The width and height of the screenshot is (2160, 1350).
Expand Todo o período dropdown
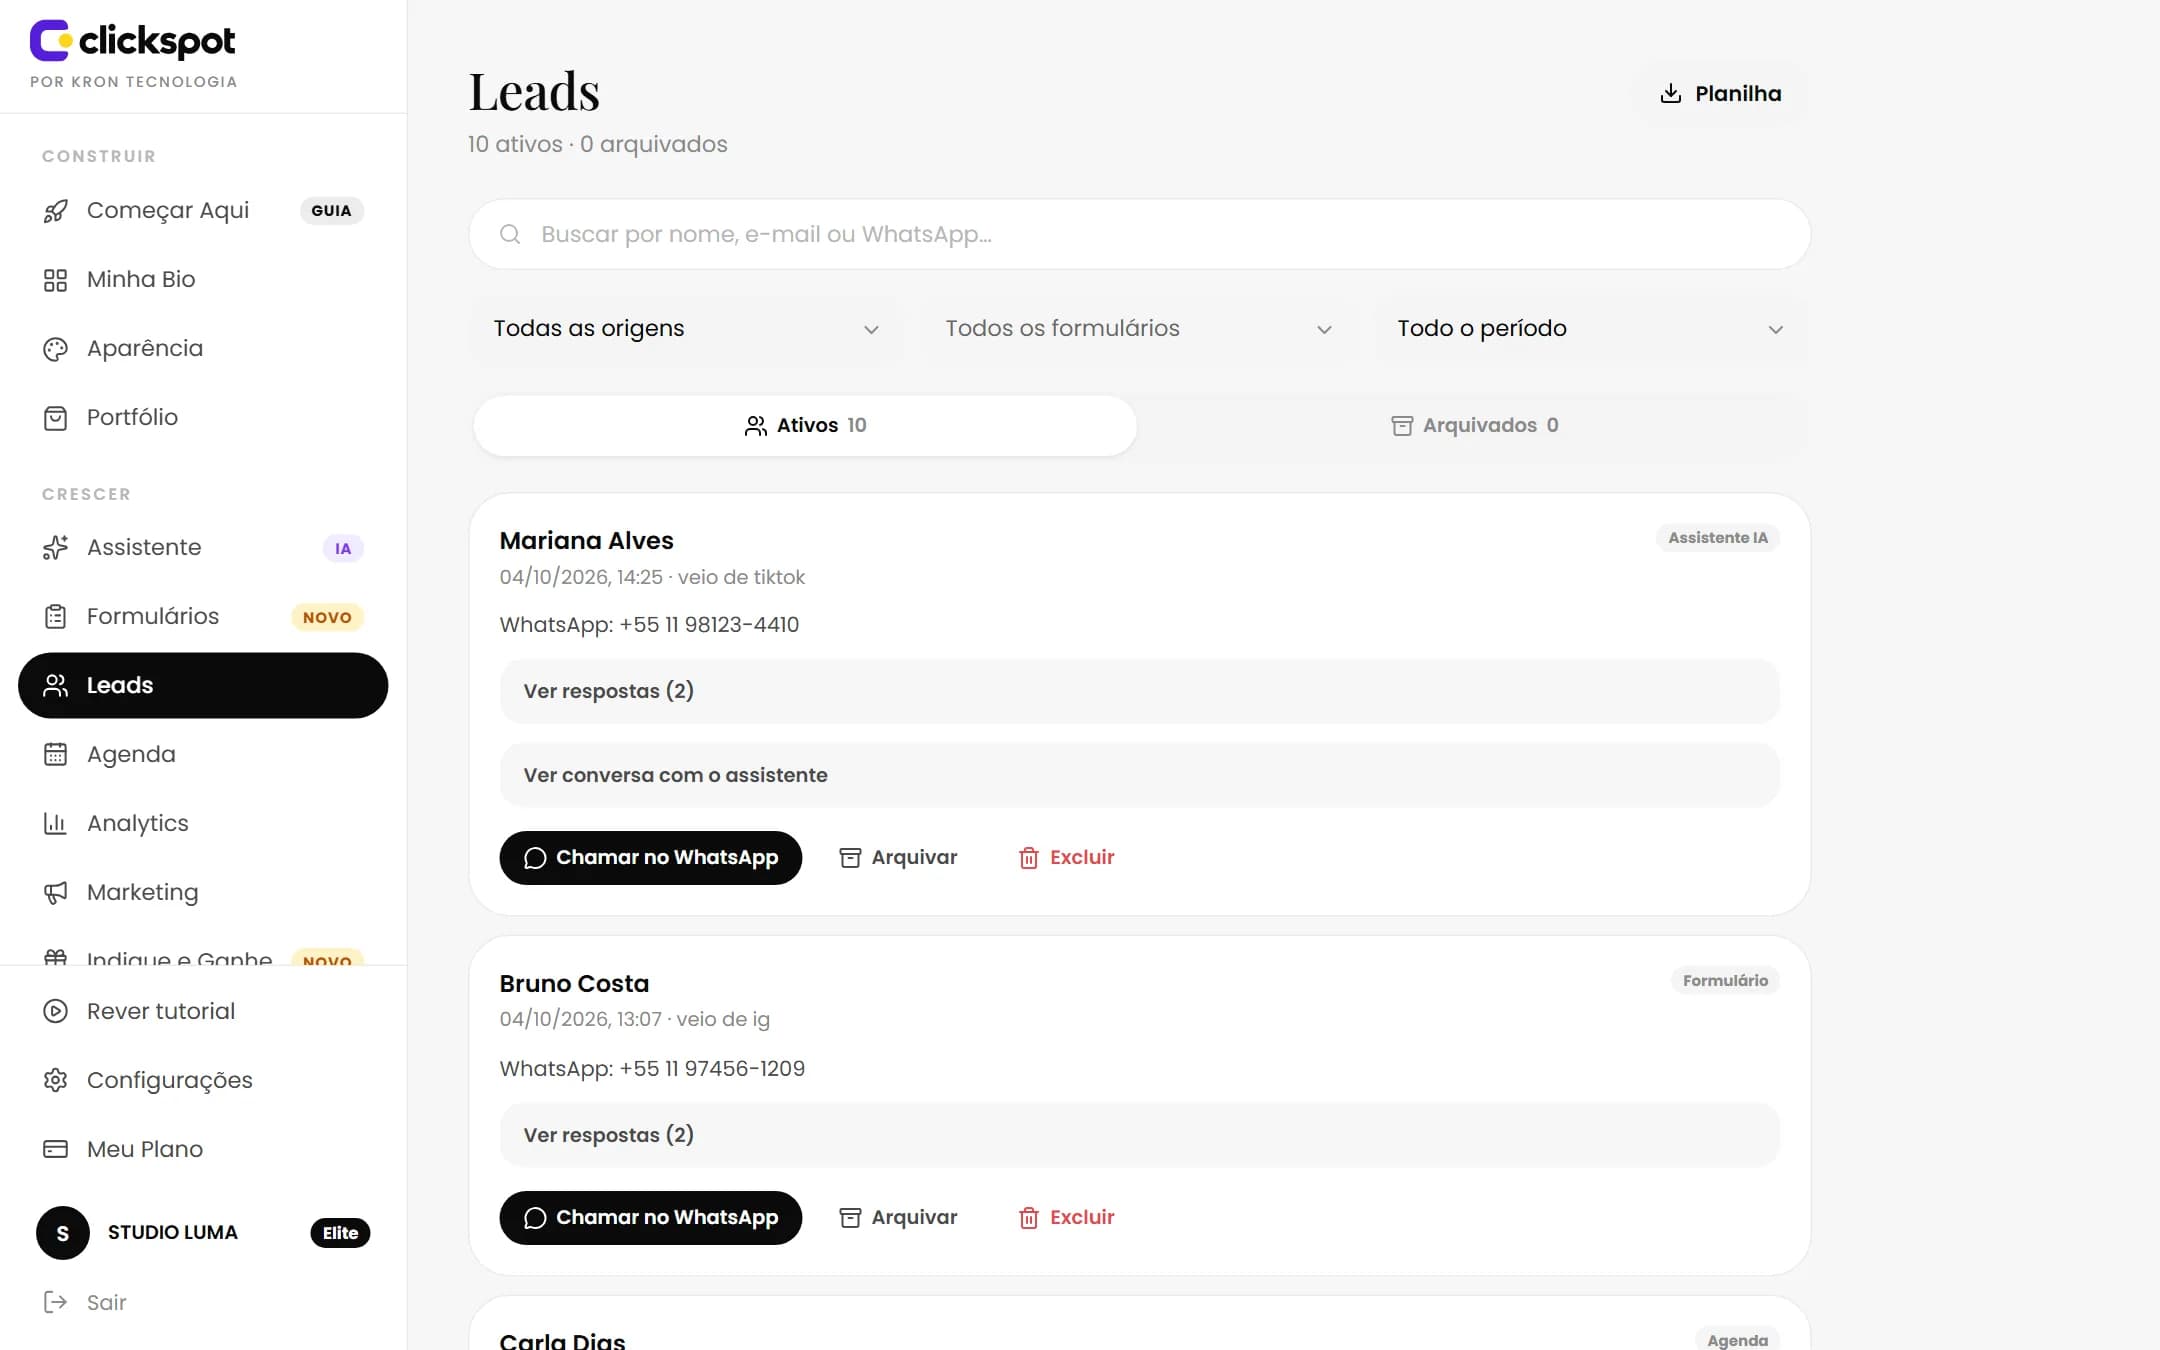tap(1590, 329)
